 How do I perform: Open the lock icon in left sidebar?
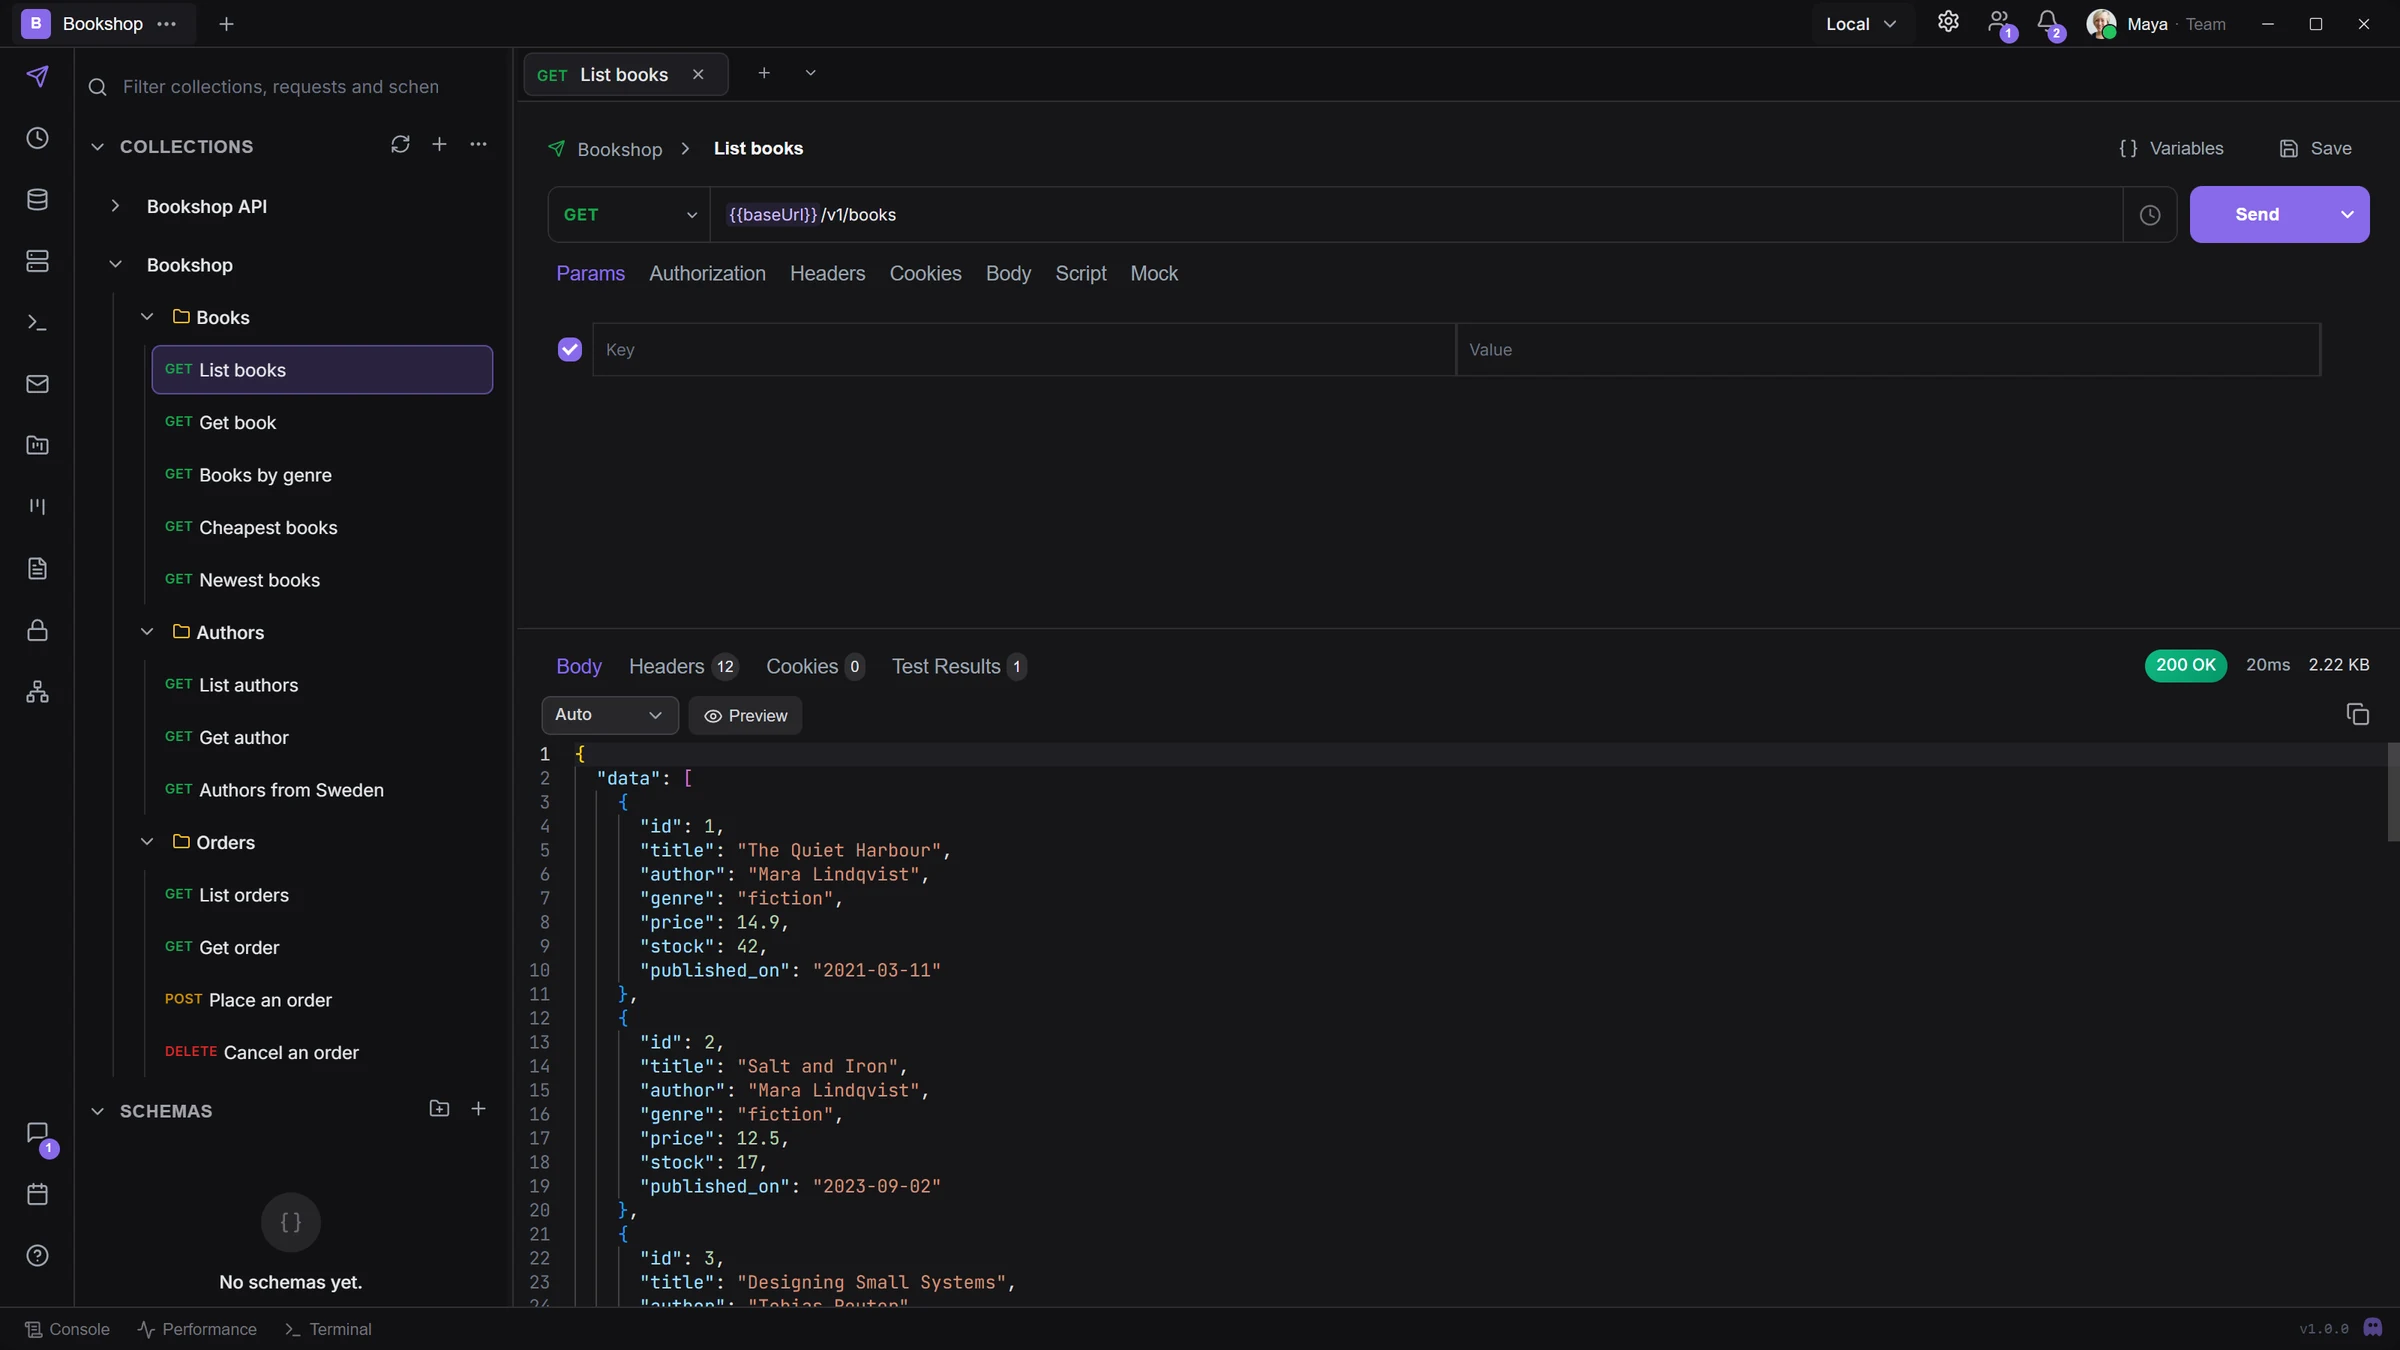coord(37,630)
